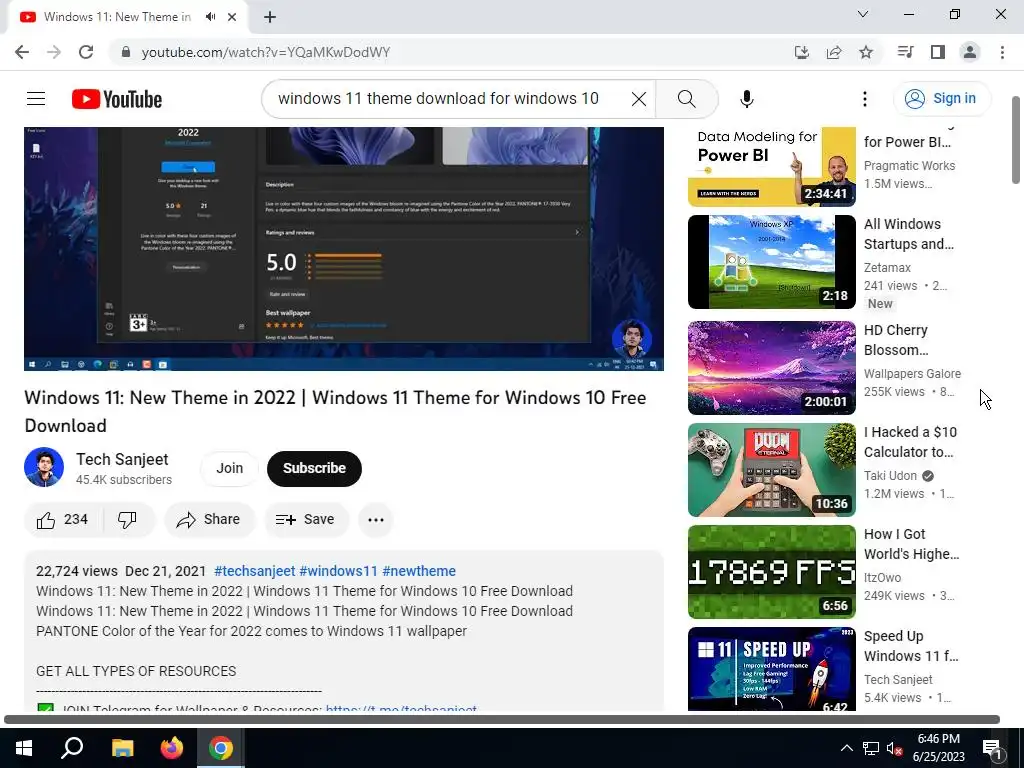This screenshot has height=768, width=1024.
Task: Open the YouTube hamburger guide menu
Action: click(36, 99)
